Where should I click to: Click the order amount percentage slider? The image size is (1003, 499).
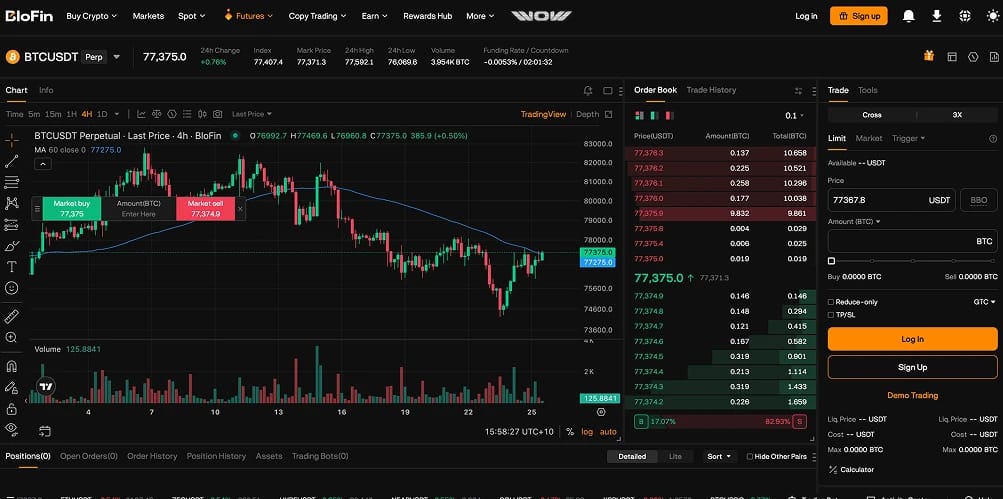912,261
